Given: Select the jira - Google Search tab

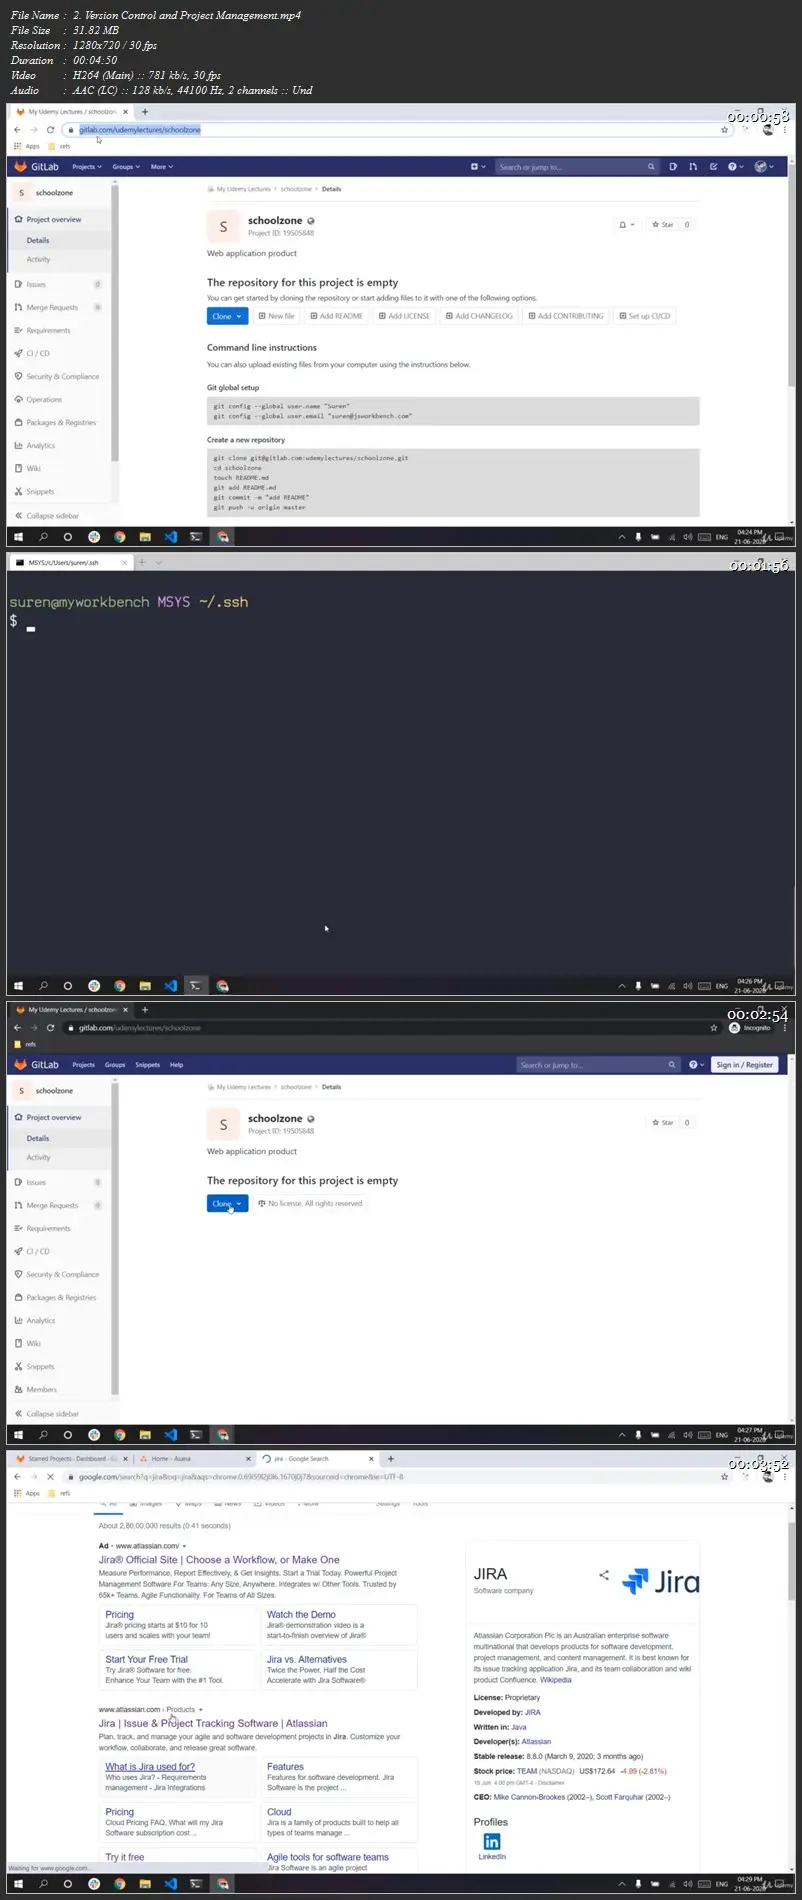Looking at the screenshot, I should (x=316, y=1459).
